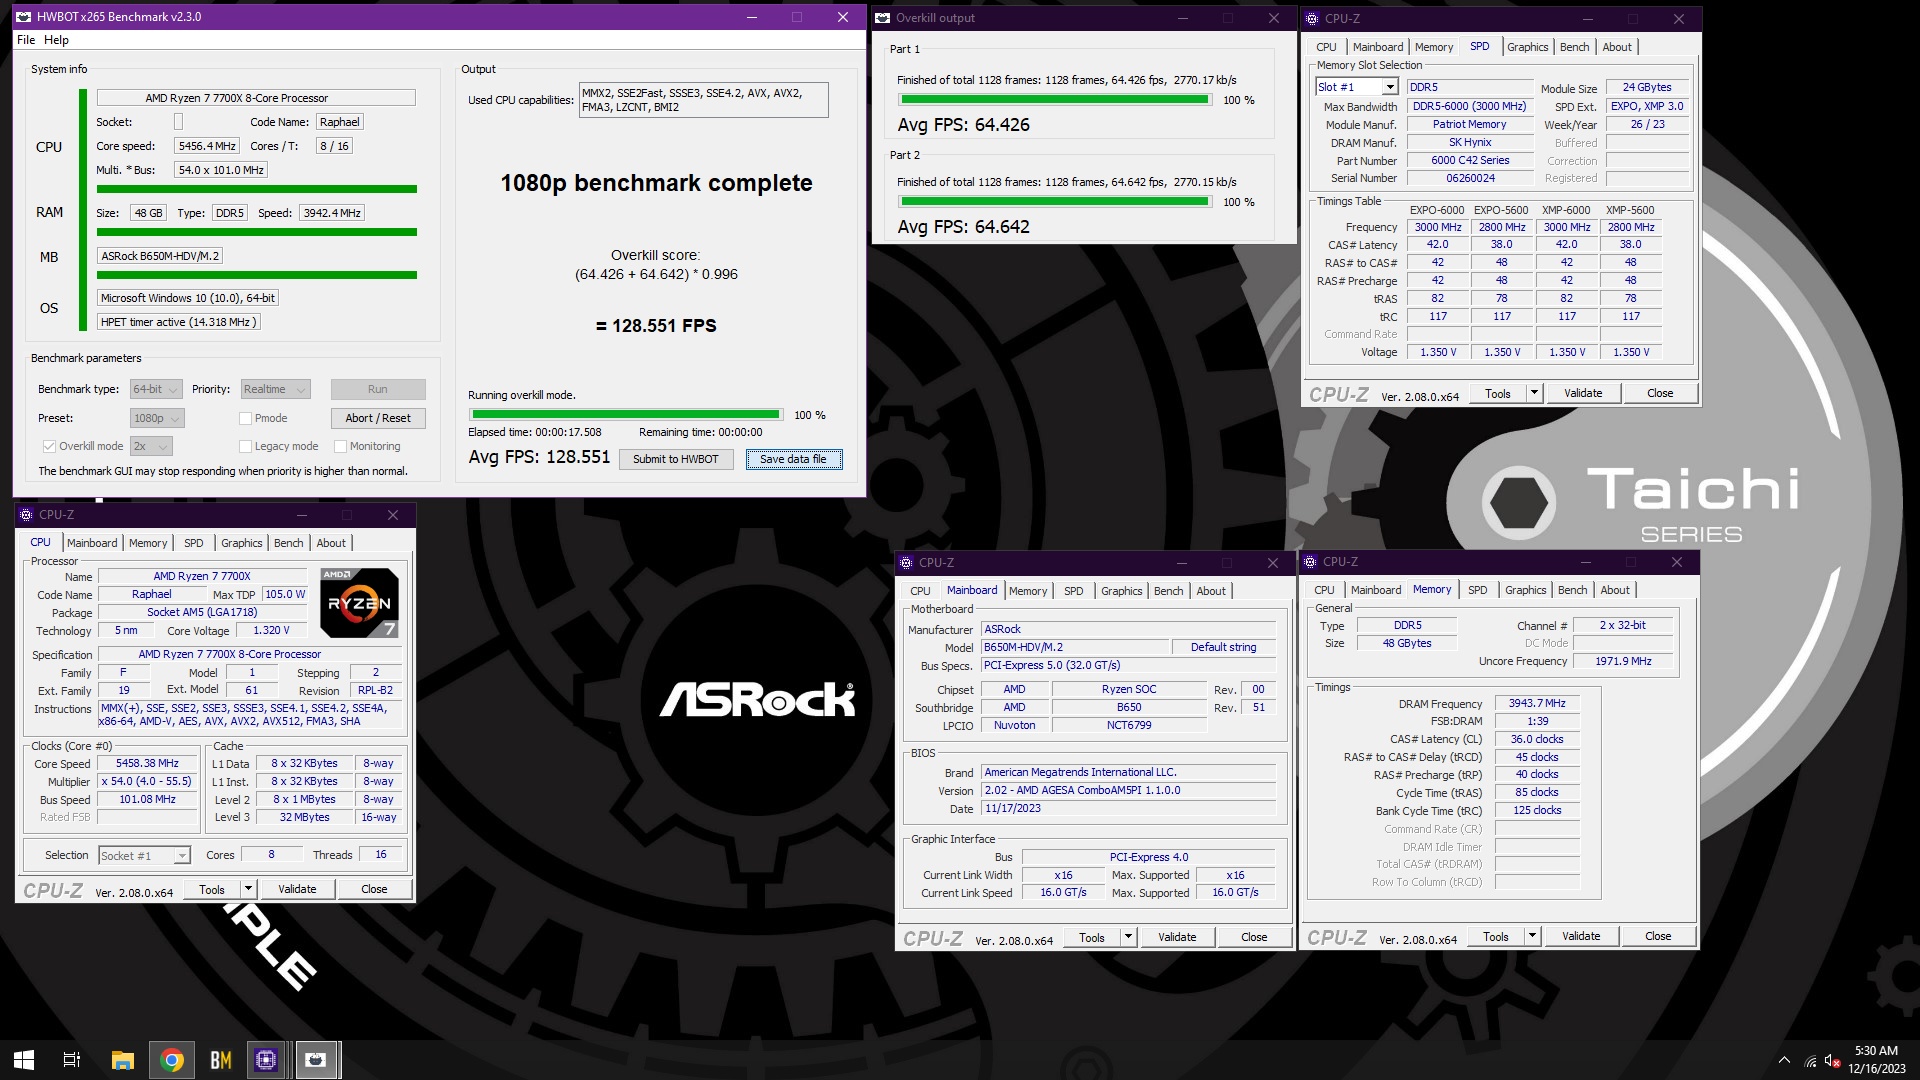
Task: Click the Abort / Reset button
Action: click(x=378, y=418)
